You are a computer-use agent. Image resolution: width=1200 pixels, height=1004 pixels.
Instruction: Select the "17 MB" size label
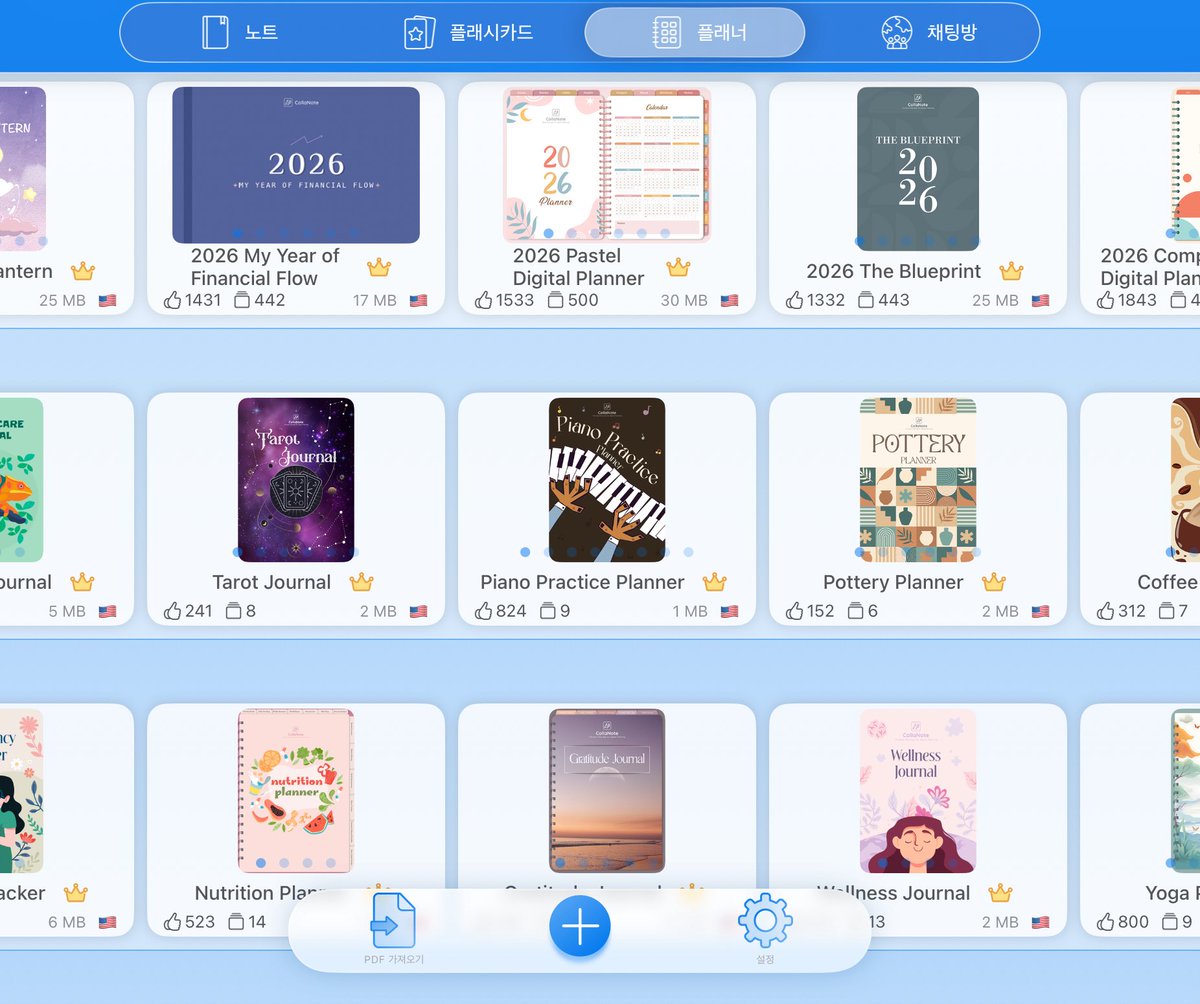375,300
